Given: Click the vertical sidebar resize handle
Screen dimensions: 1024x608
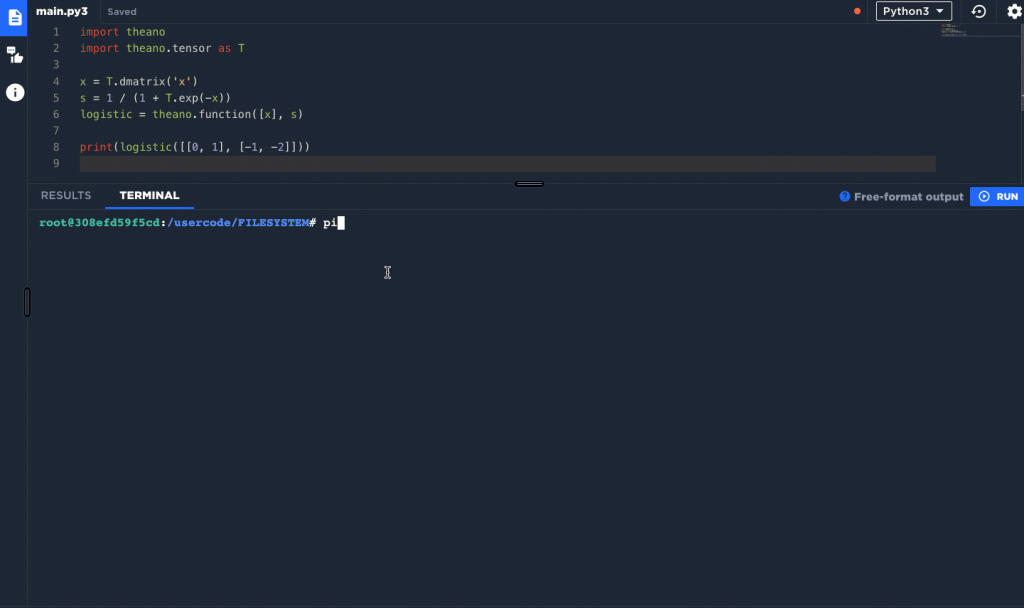Looking at the screenshot, I should point(27,302).
